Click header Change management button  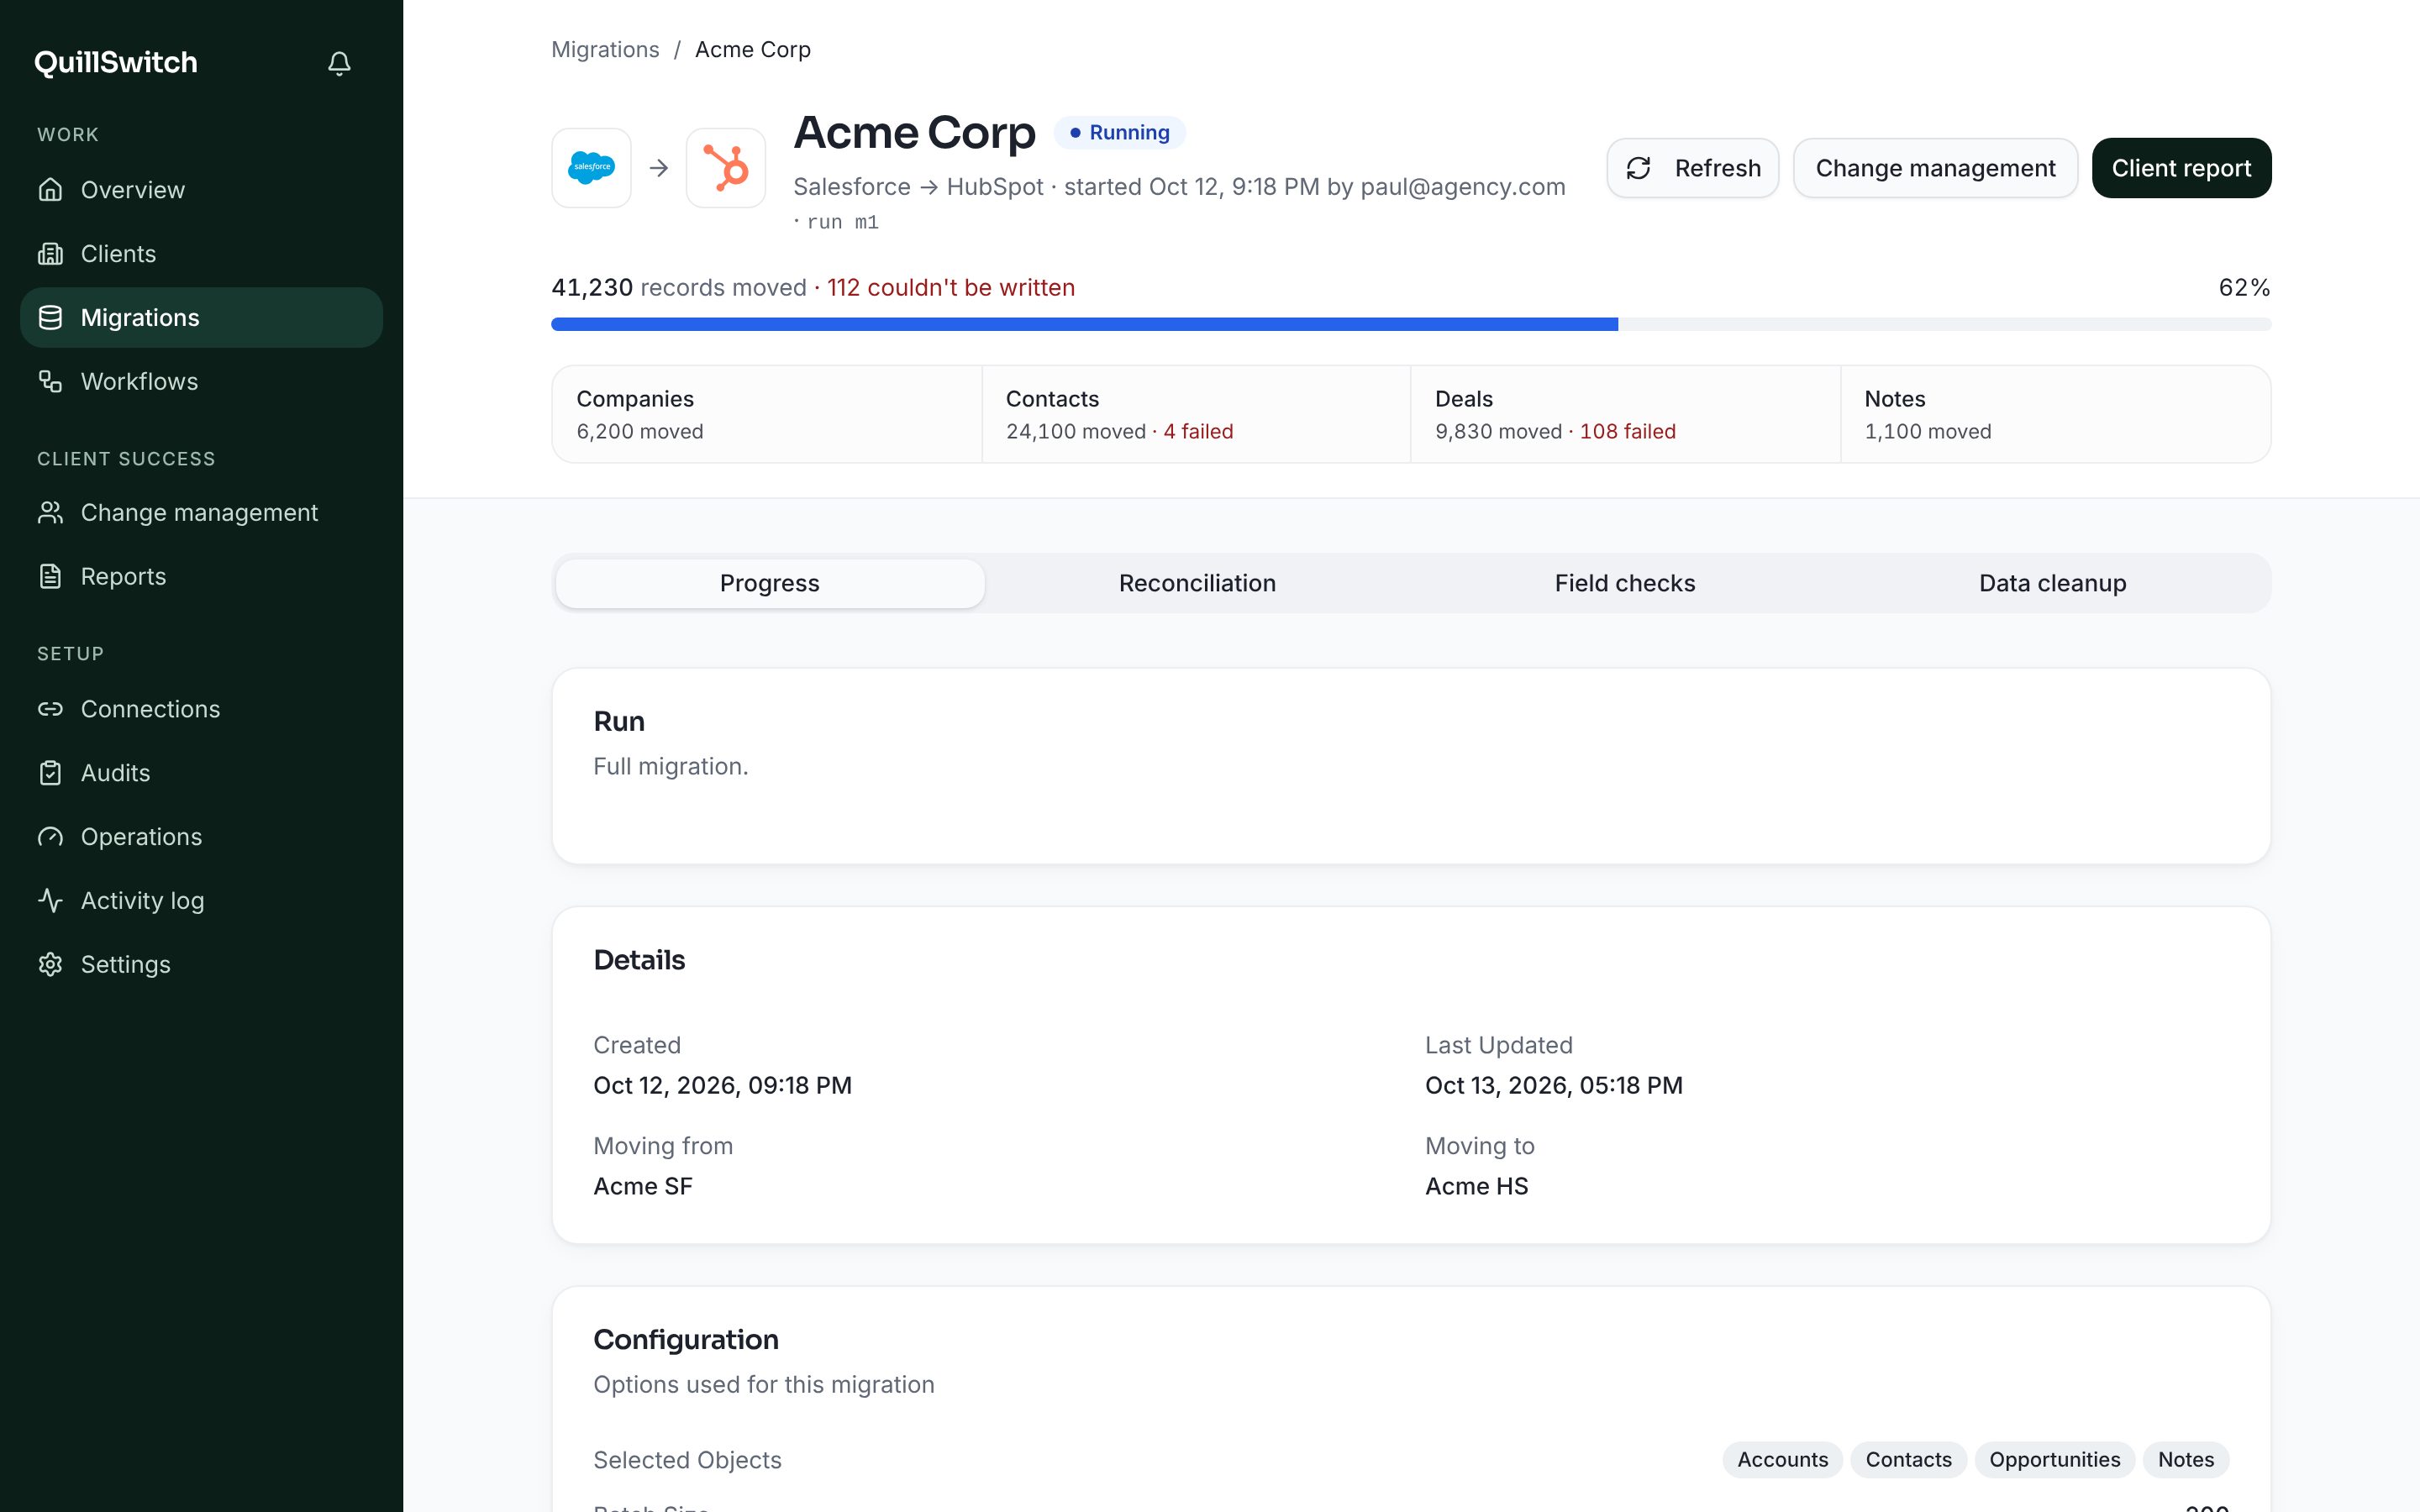tap(1935, 168)
